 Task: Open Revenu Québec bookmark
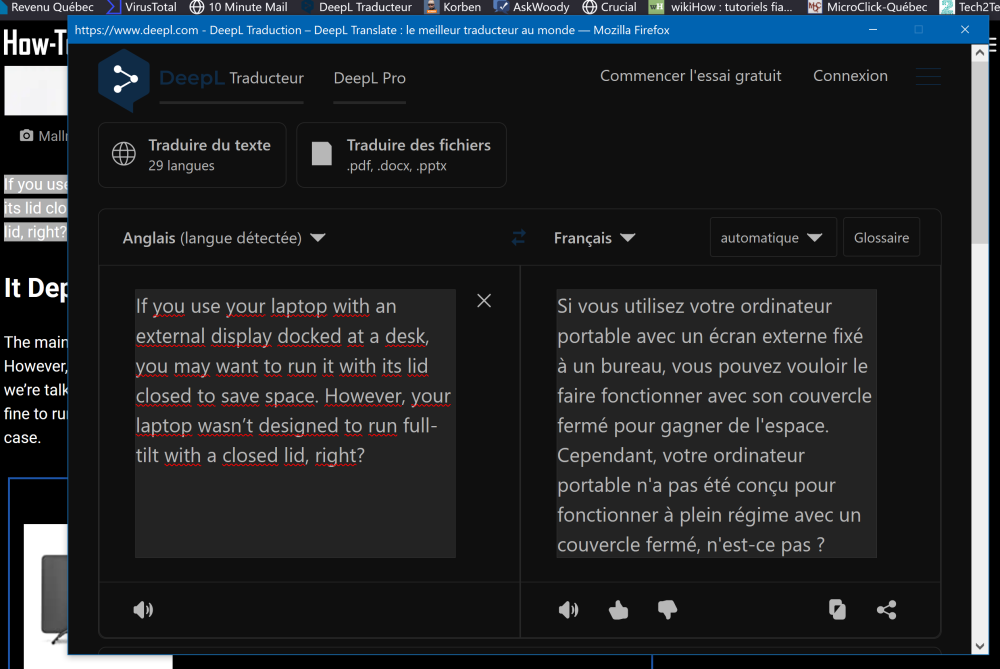47,7
